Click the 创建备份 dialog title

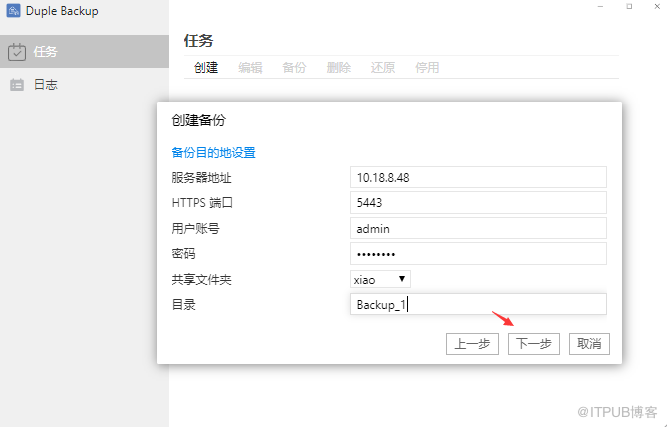199,120
